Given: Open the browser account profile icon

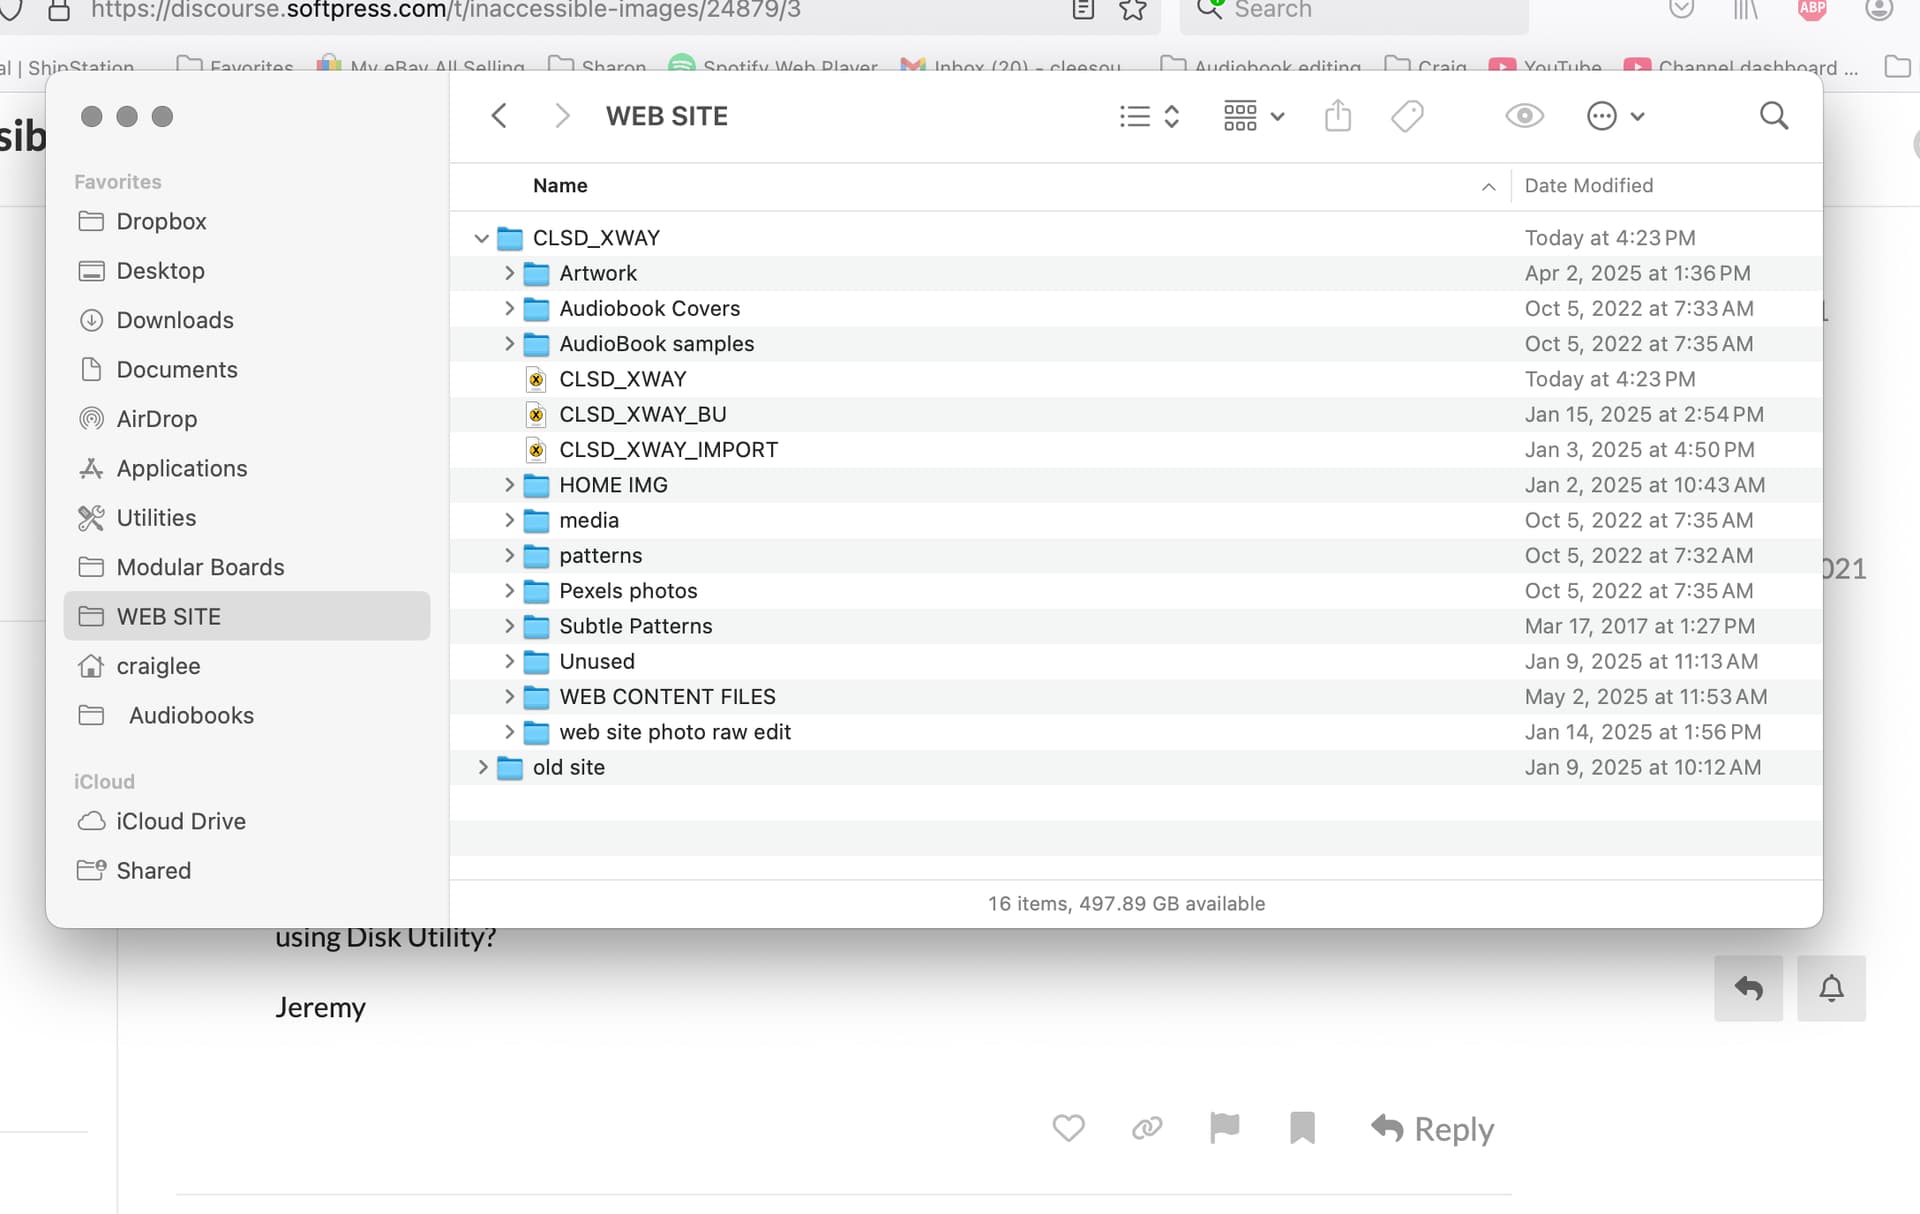Looking at the screenshot, I should pyautogui.click(x=1878, y=8).
